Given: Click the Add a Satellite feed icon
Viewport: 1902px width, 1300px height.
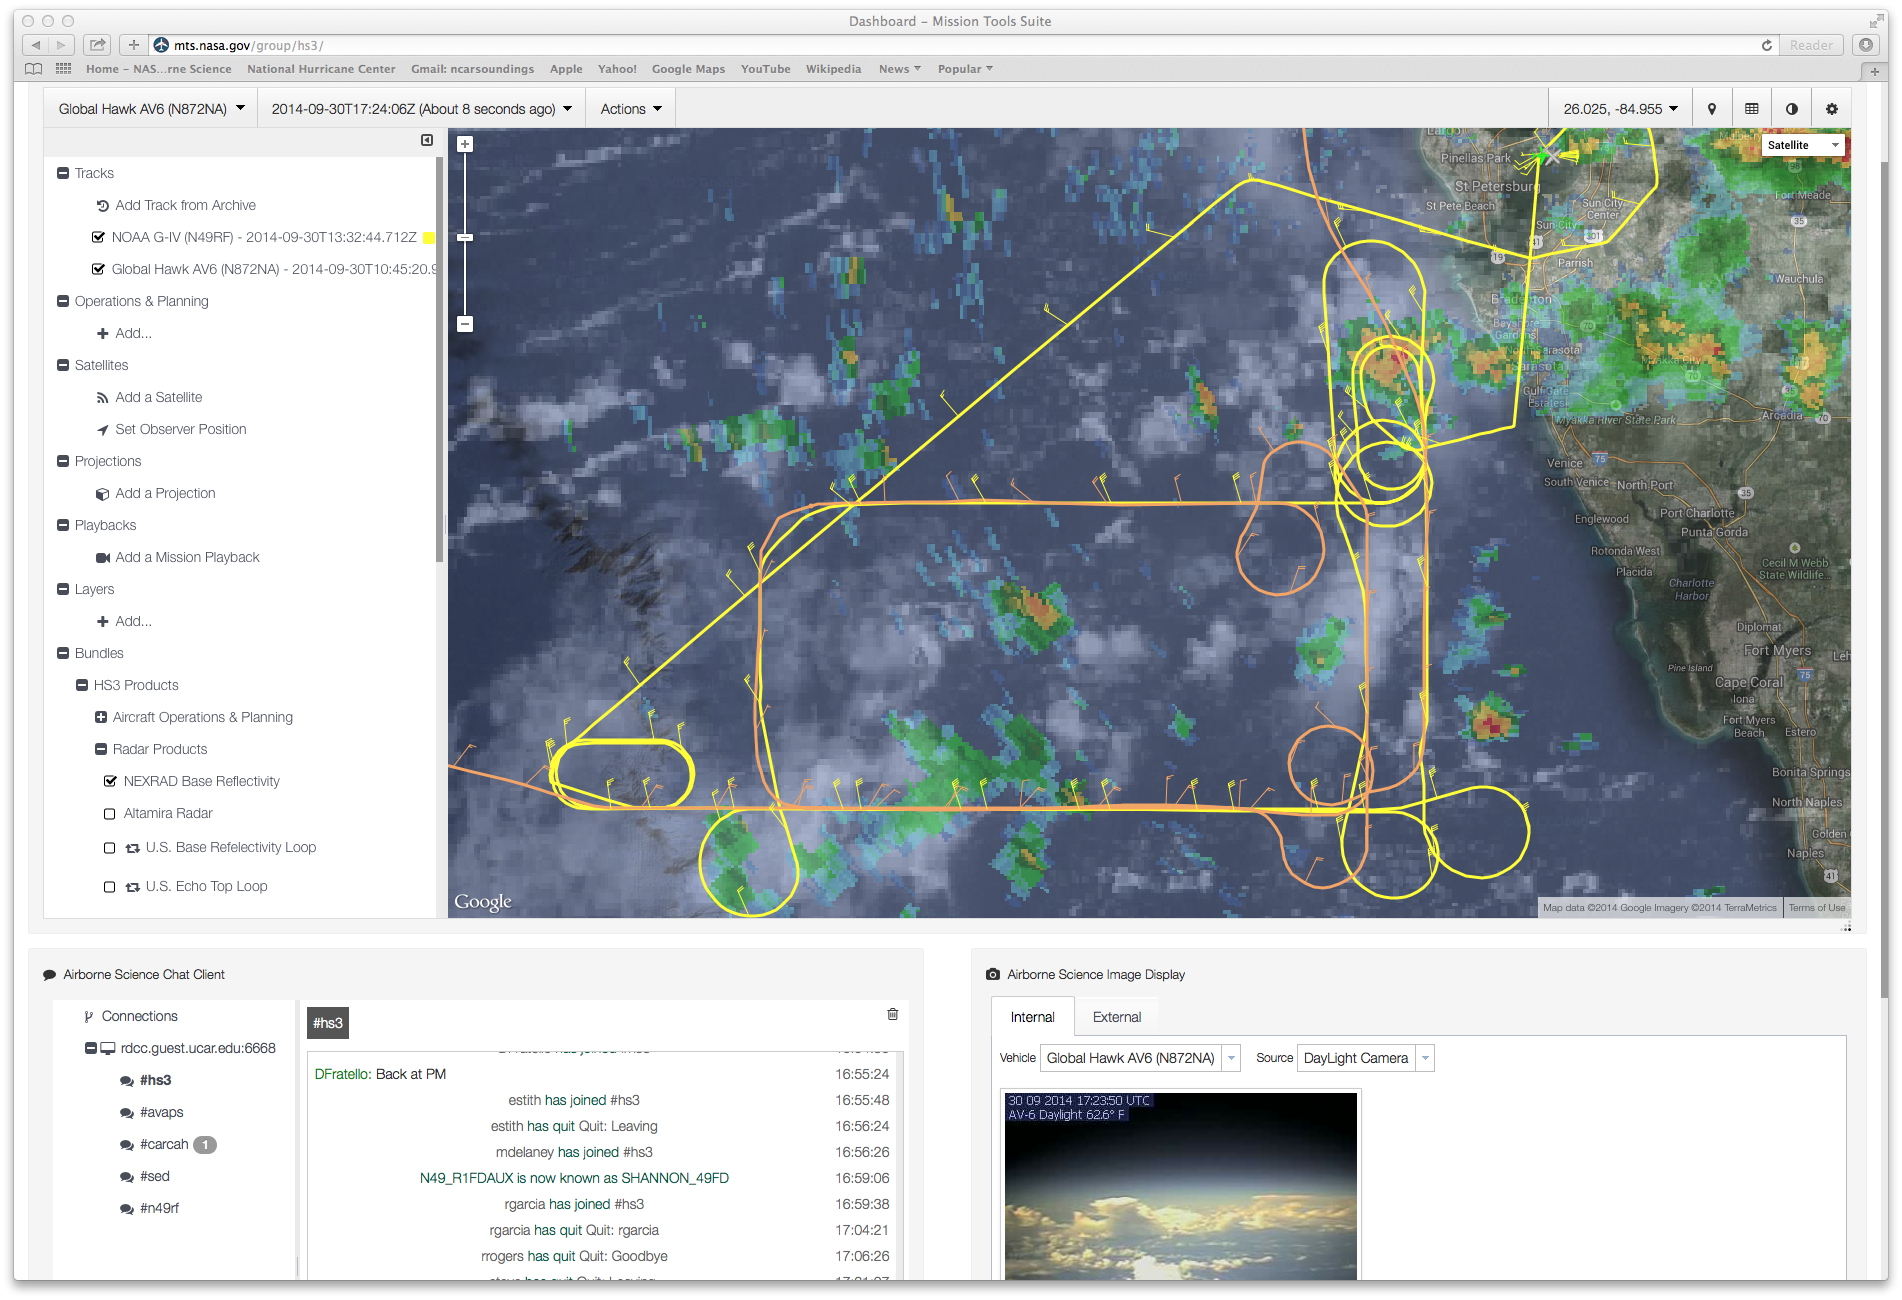Looking at the screenshot, I should [102, 398].
